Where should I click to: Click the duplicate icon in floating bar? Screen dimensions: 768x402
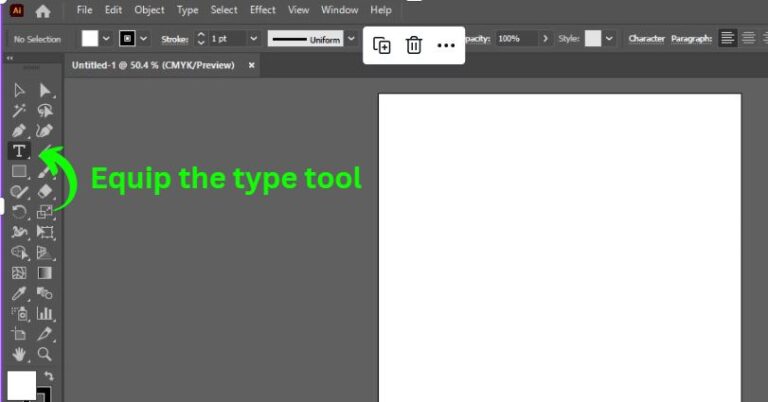click(382, 45)
